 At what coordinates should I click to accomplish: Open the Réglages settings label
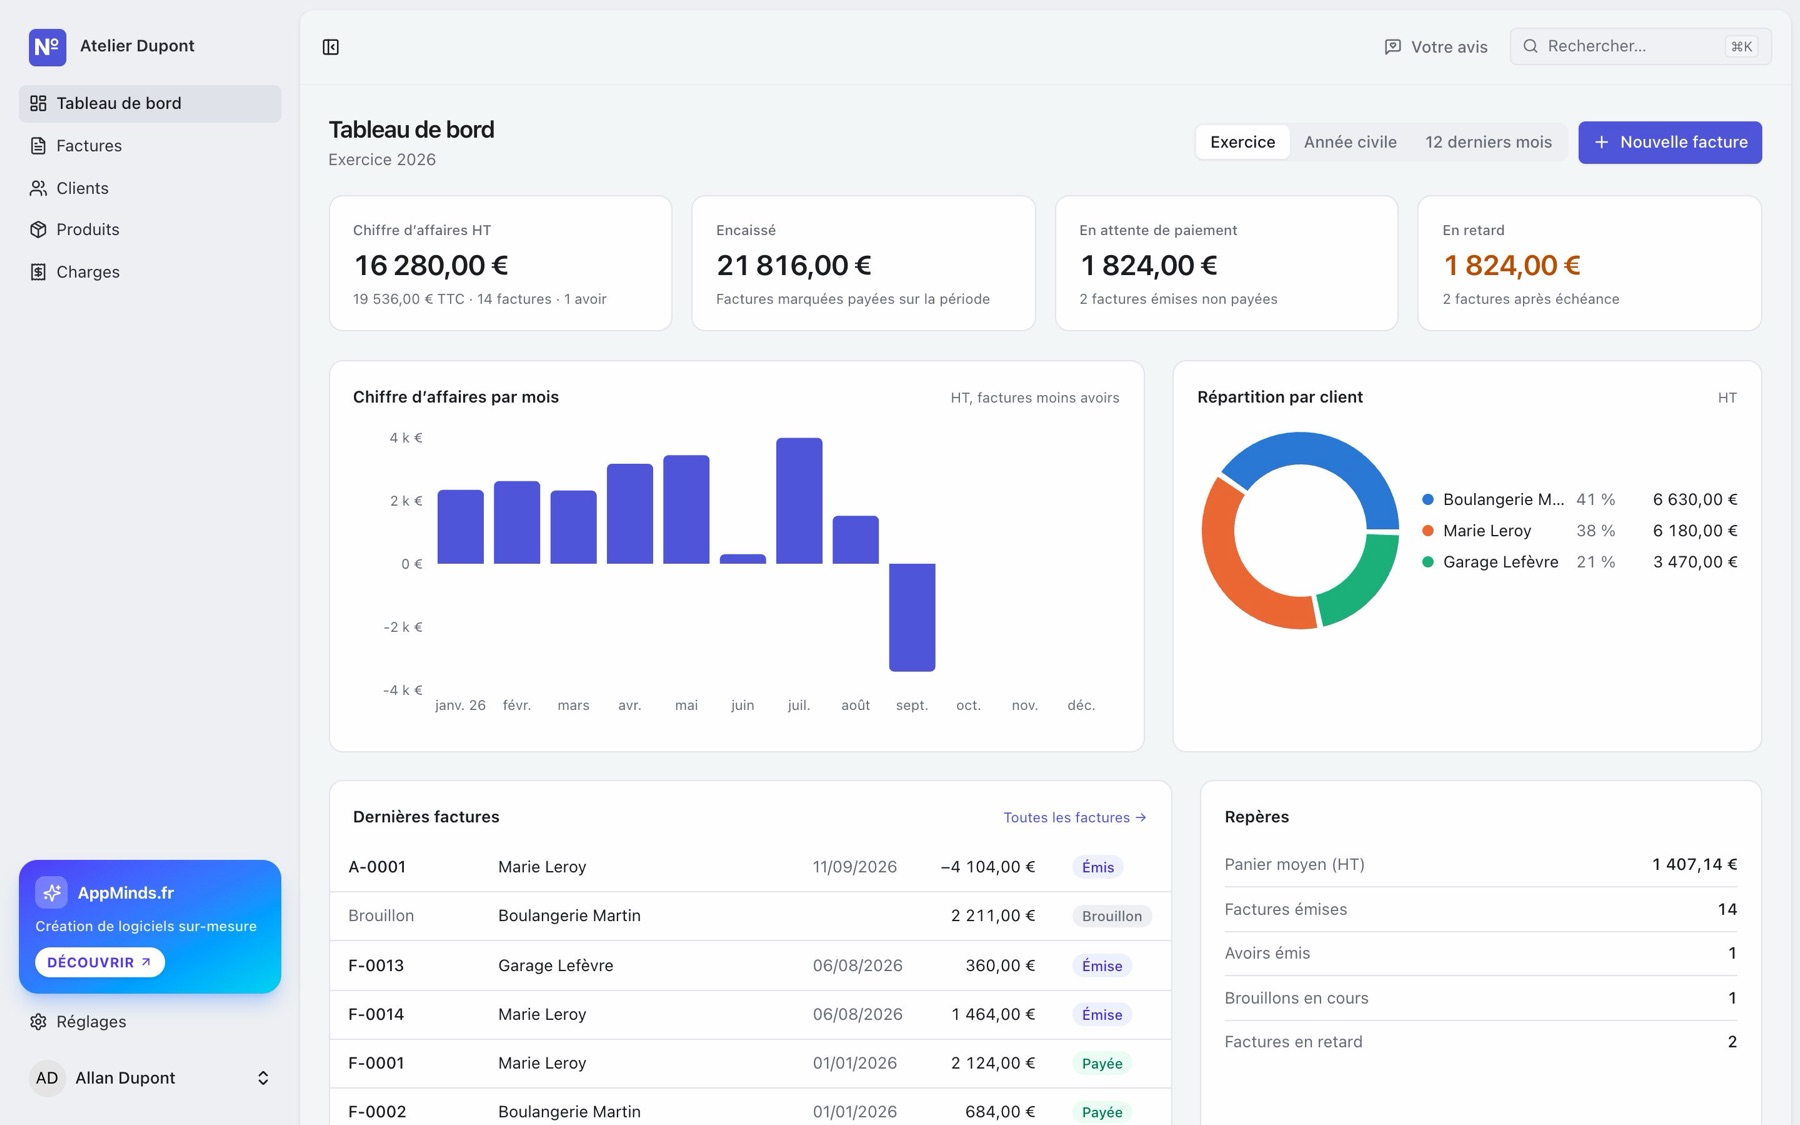tap(91, 1022)
